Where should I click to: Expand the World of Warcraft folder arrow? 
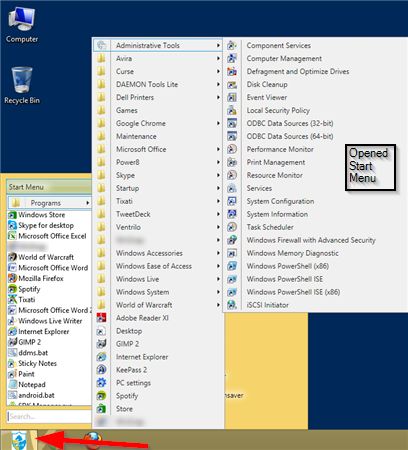pos(218,305)
